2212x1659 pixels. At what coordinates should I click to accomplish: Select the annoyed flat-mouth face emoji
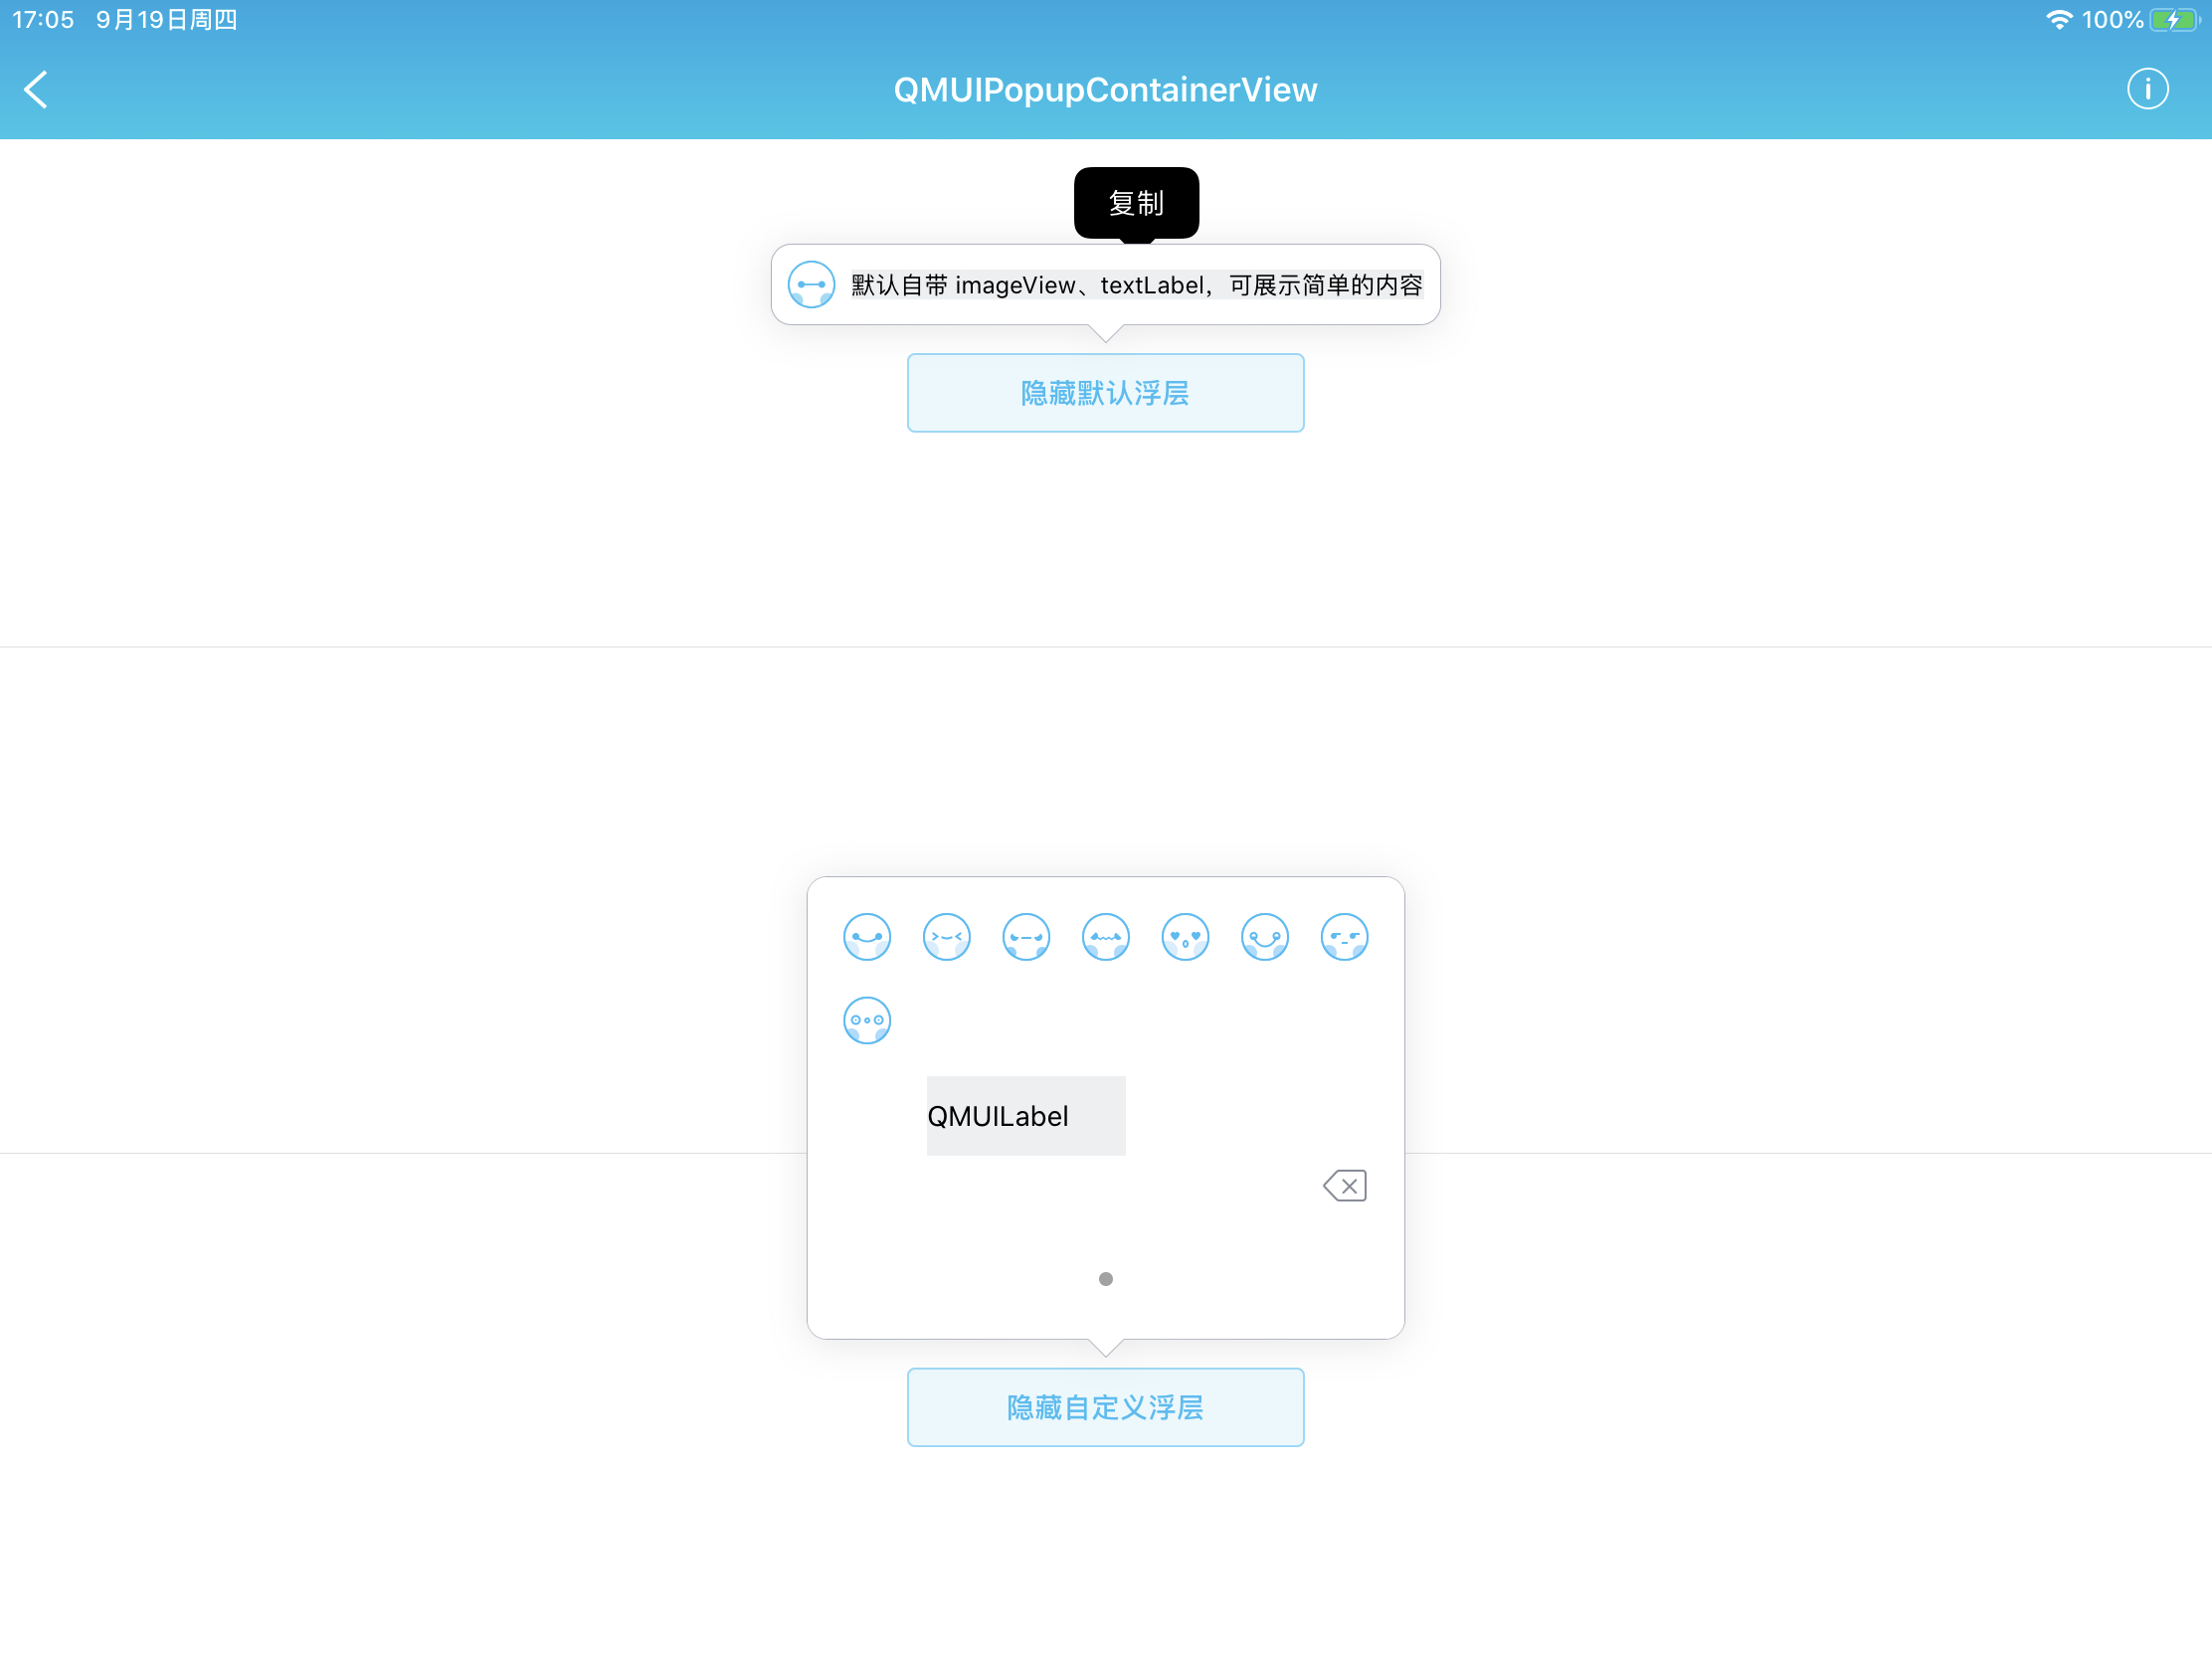pyautogui.click(x=1026, y=936)
